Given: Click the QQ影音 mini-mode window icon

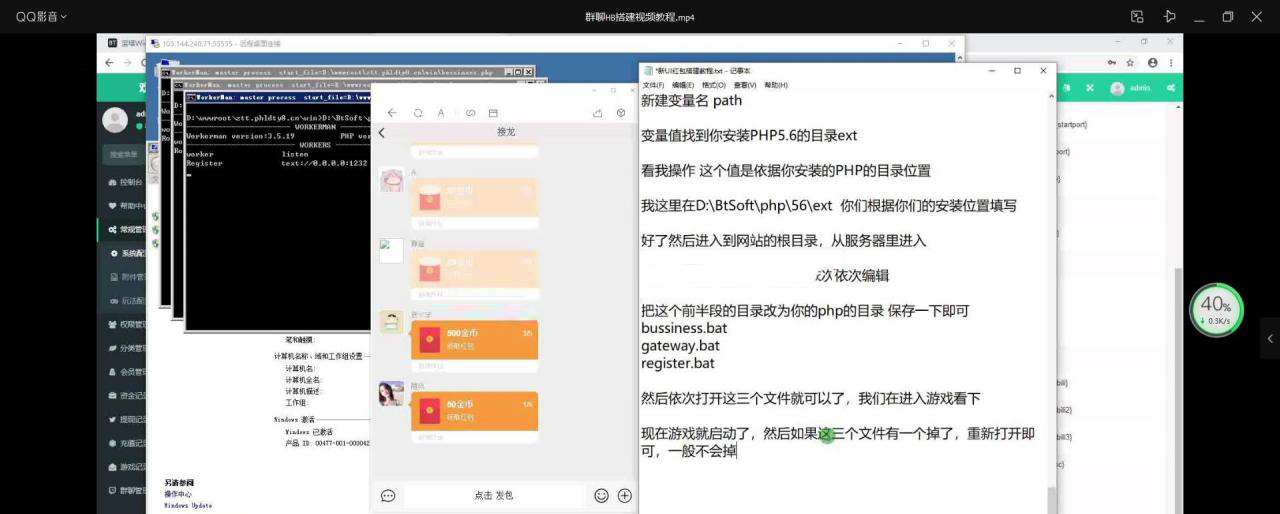Looking at the screenshot, I should [x=1137, y=17].
